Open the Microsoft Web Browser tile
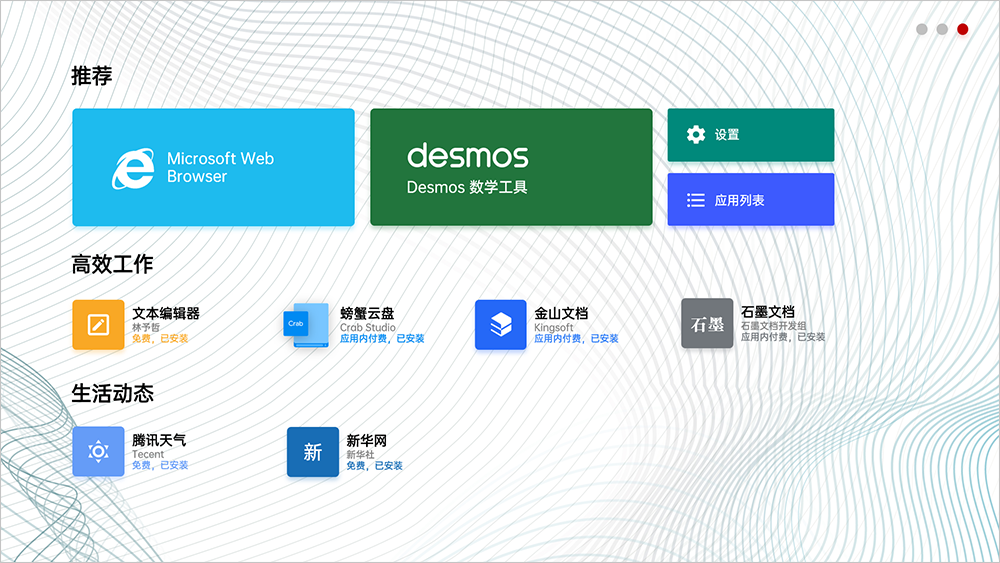This screenshot has width=1000, height=563. point(213,167)
